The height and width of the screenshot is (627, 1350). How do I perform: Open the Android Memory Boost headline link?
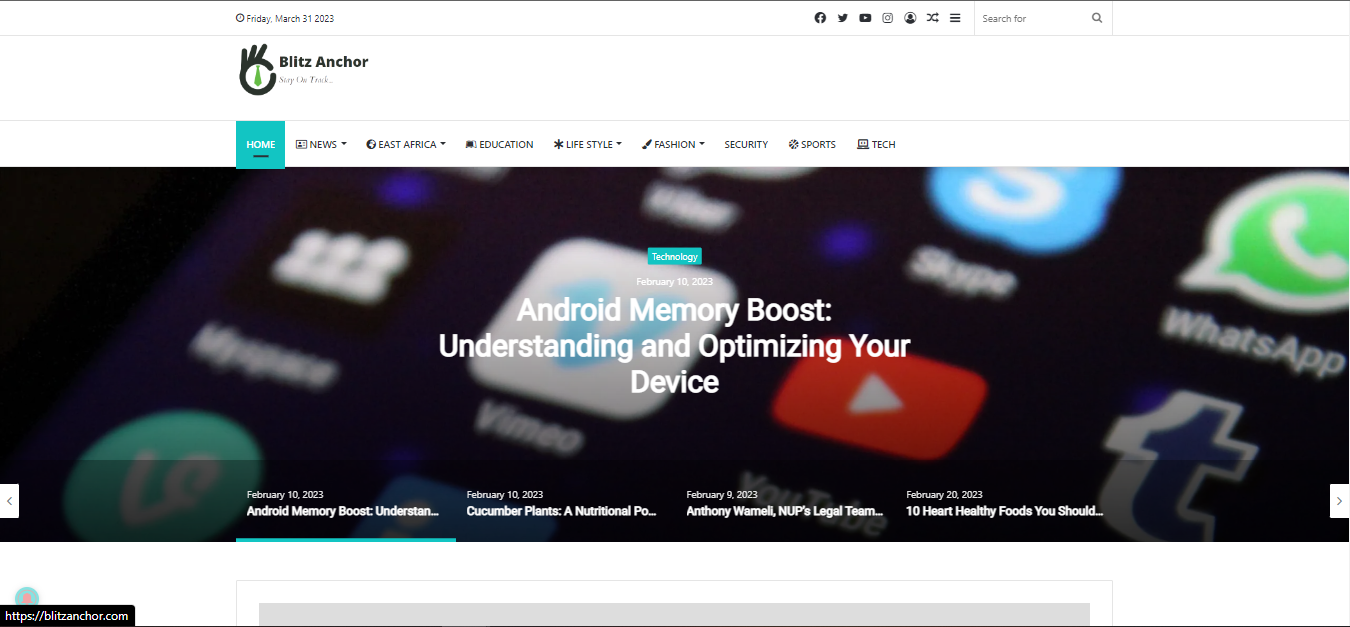tap(674, 346)
